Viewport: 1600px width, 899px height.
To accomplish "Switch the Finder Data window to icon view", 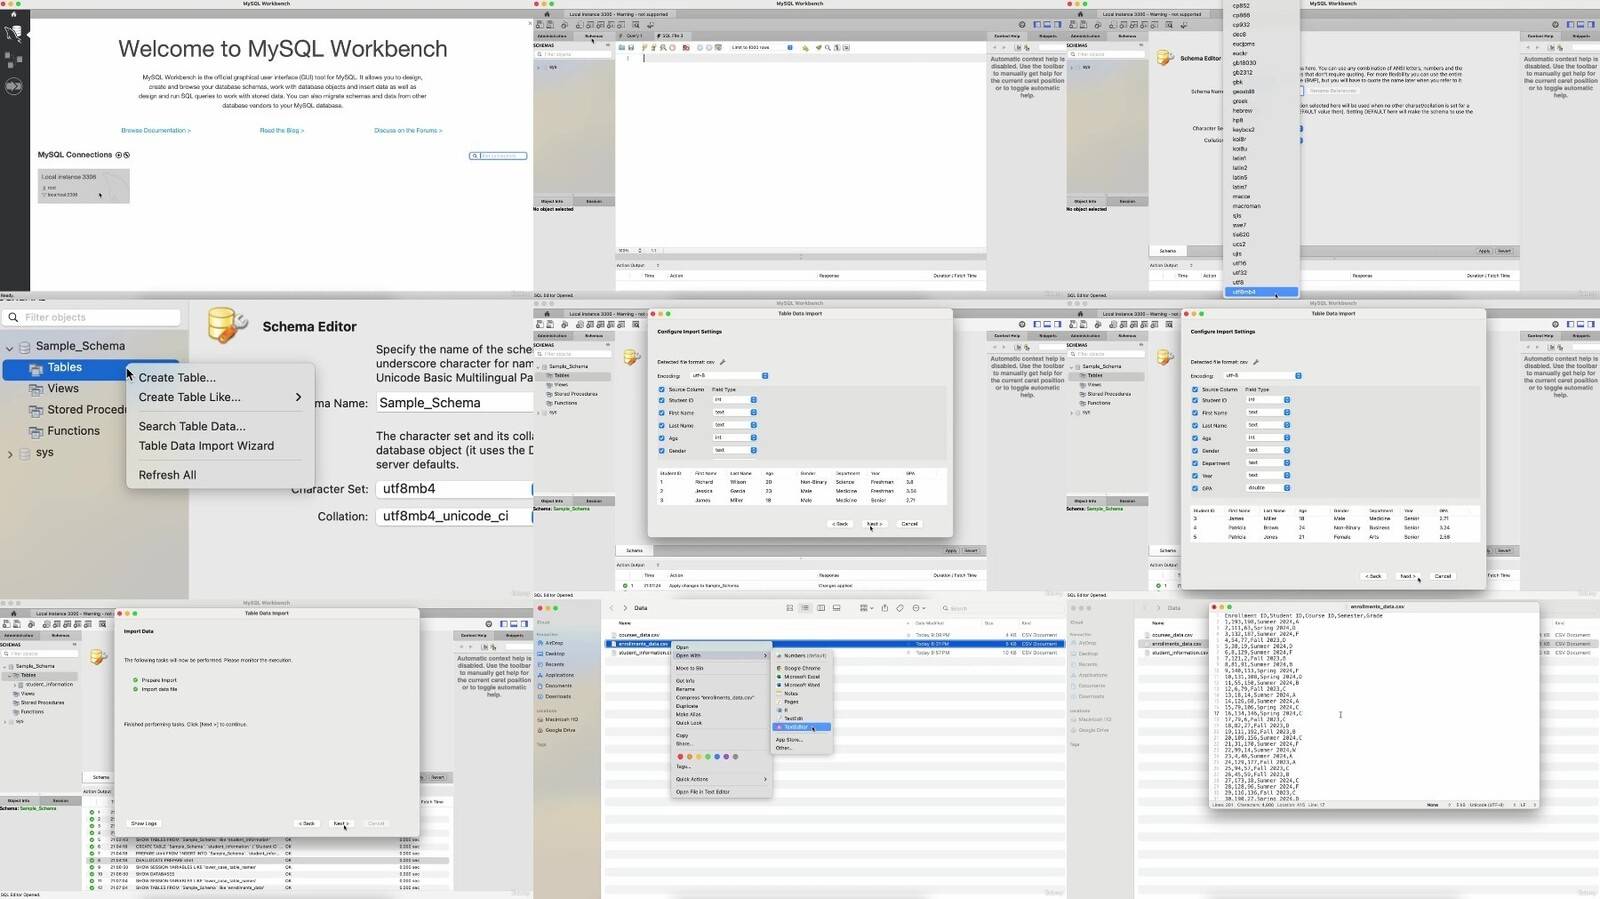I will [789, 608].
